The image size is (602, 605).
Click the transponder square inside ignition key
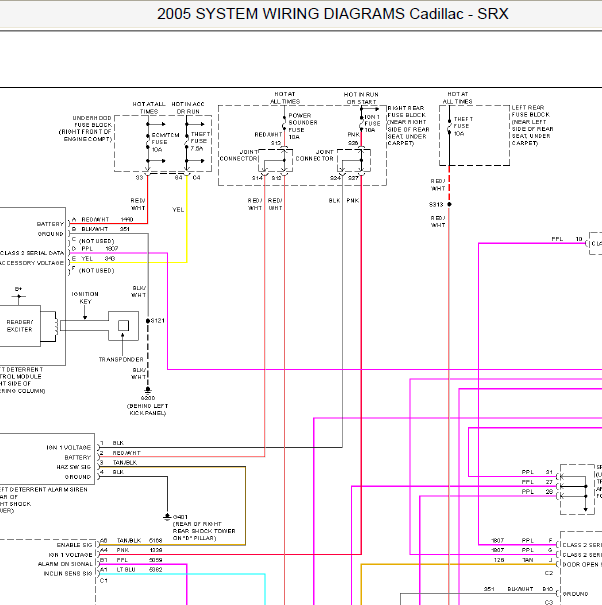[123, 326]
